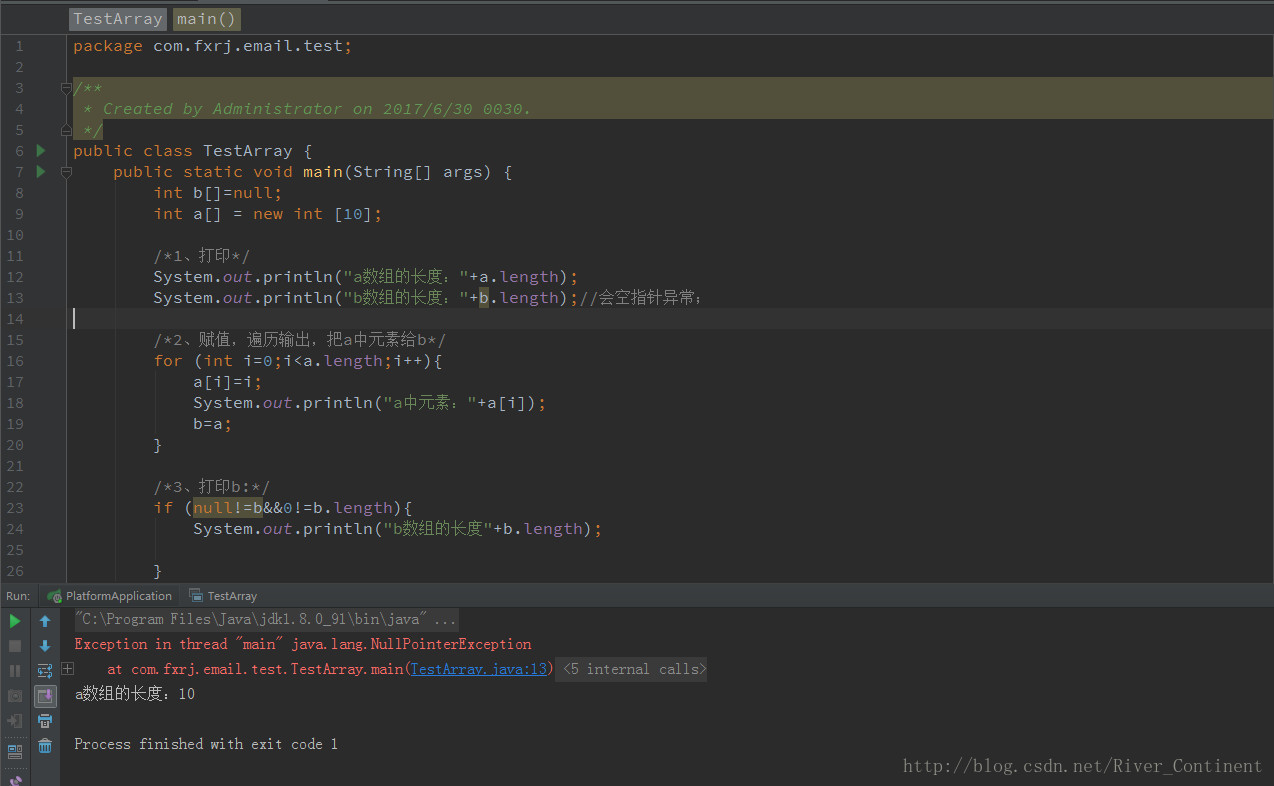Toggle soft-wrap in console output
Screen dimensions: 1274x786
click(45, 671)
